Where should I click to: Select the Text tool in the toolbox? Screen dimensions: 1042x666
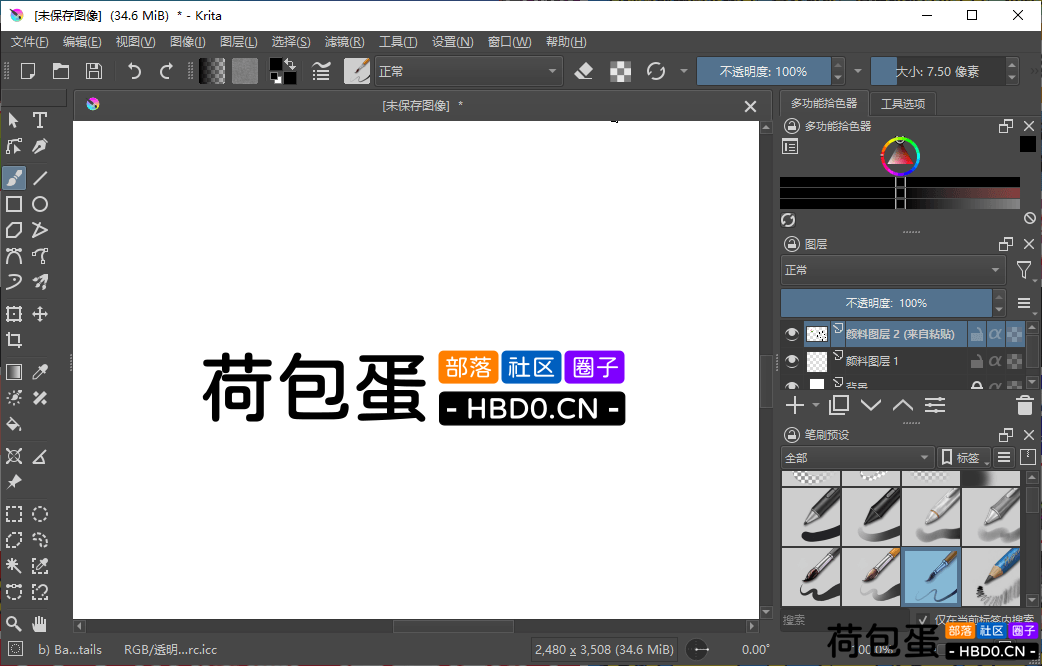click(40, 120)
